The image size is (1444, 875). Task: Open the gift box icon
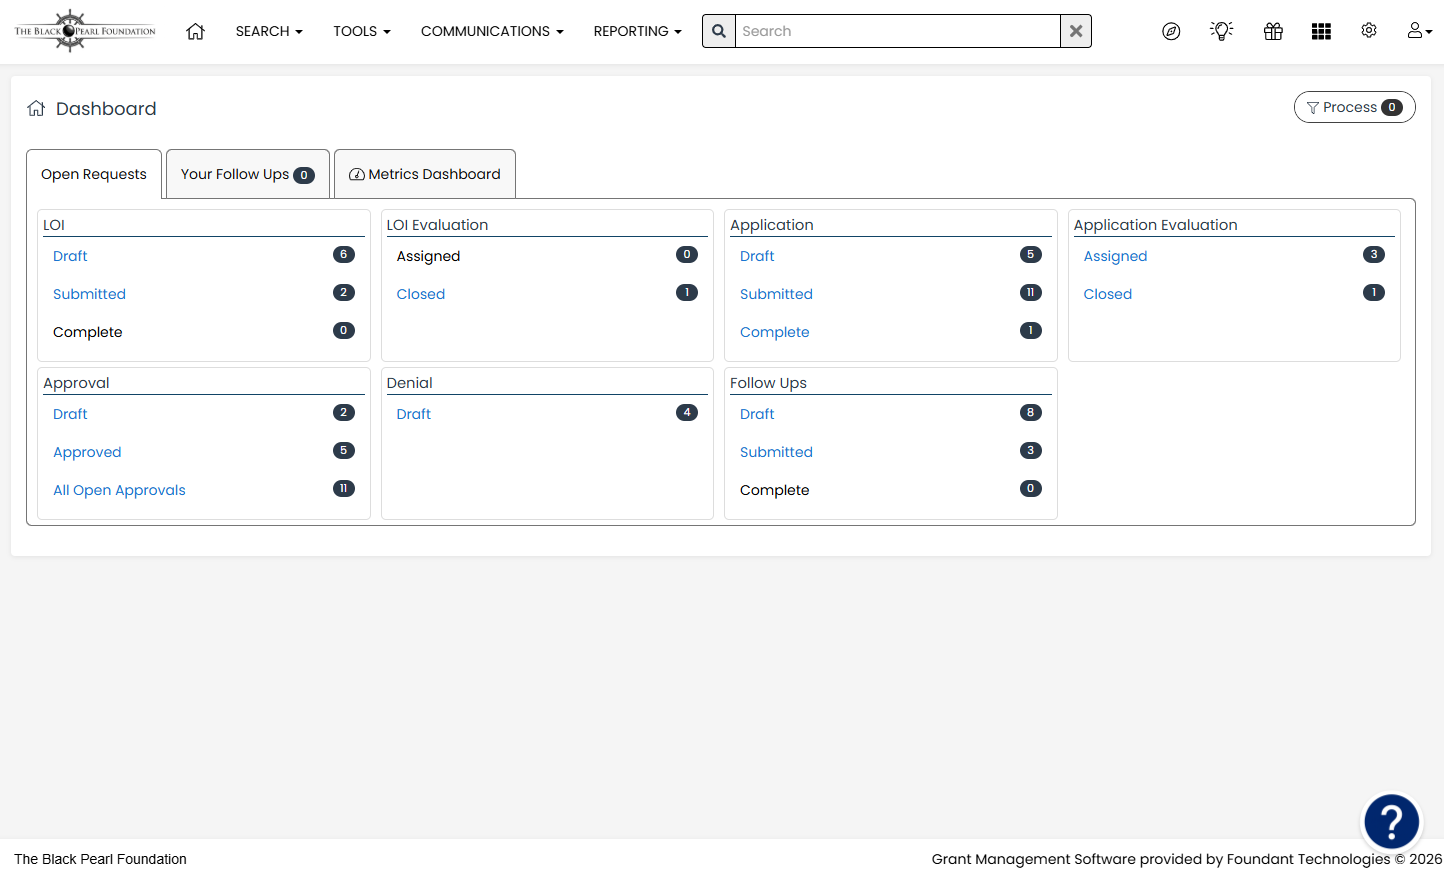(x=1273, y=31)
